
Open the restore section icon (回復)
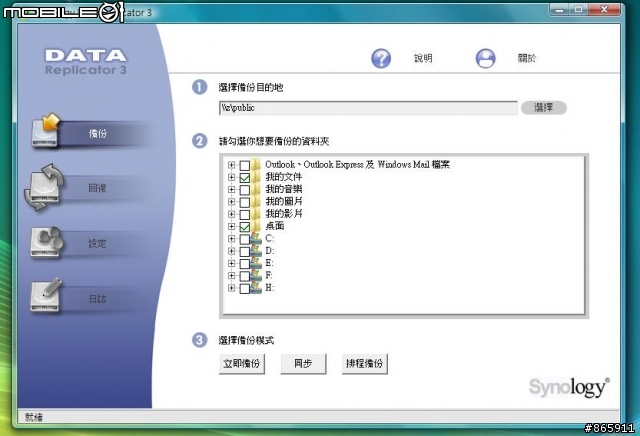point(44,187)
